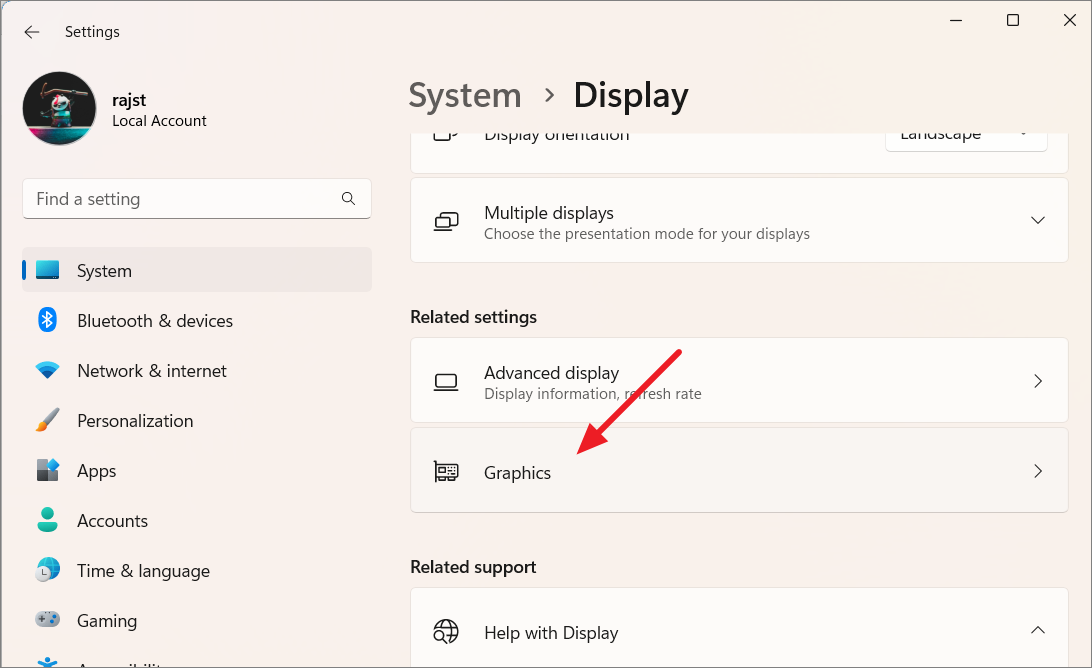
Task: Click the Time & language clock icon
Action: click(47, 570)
